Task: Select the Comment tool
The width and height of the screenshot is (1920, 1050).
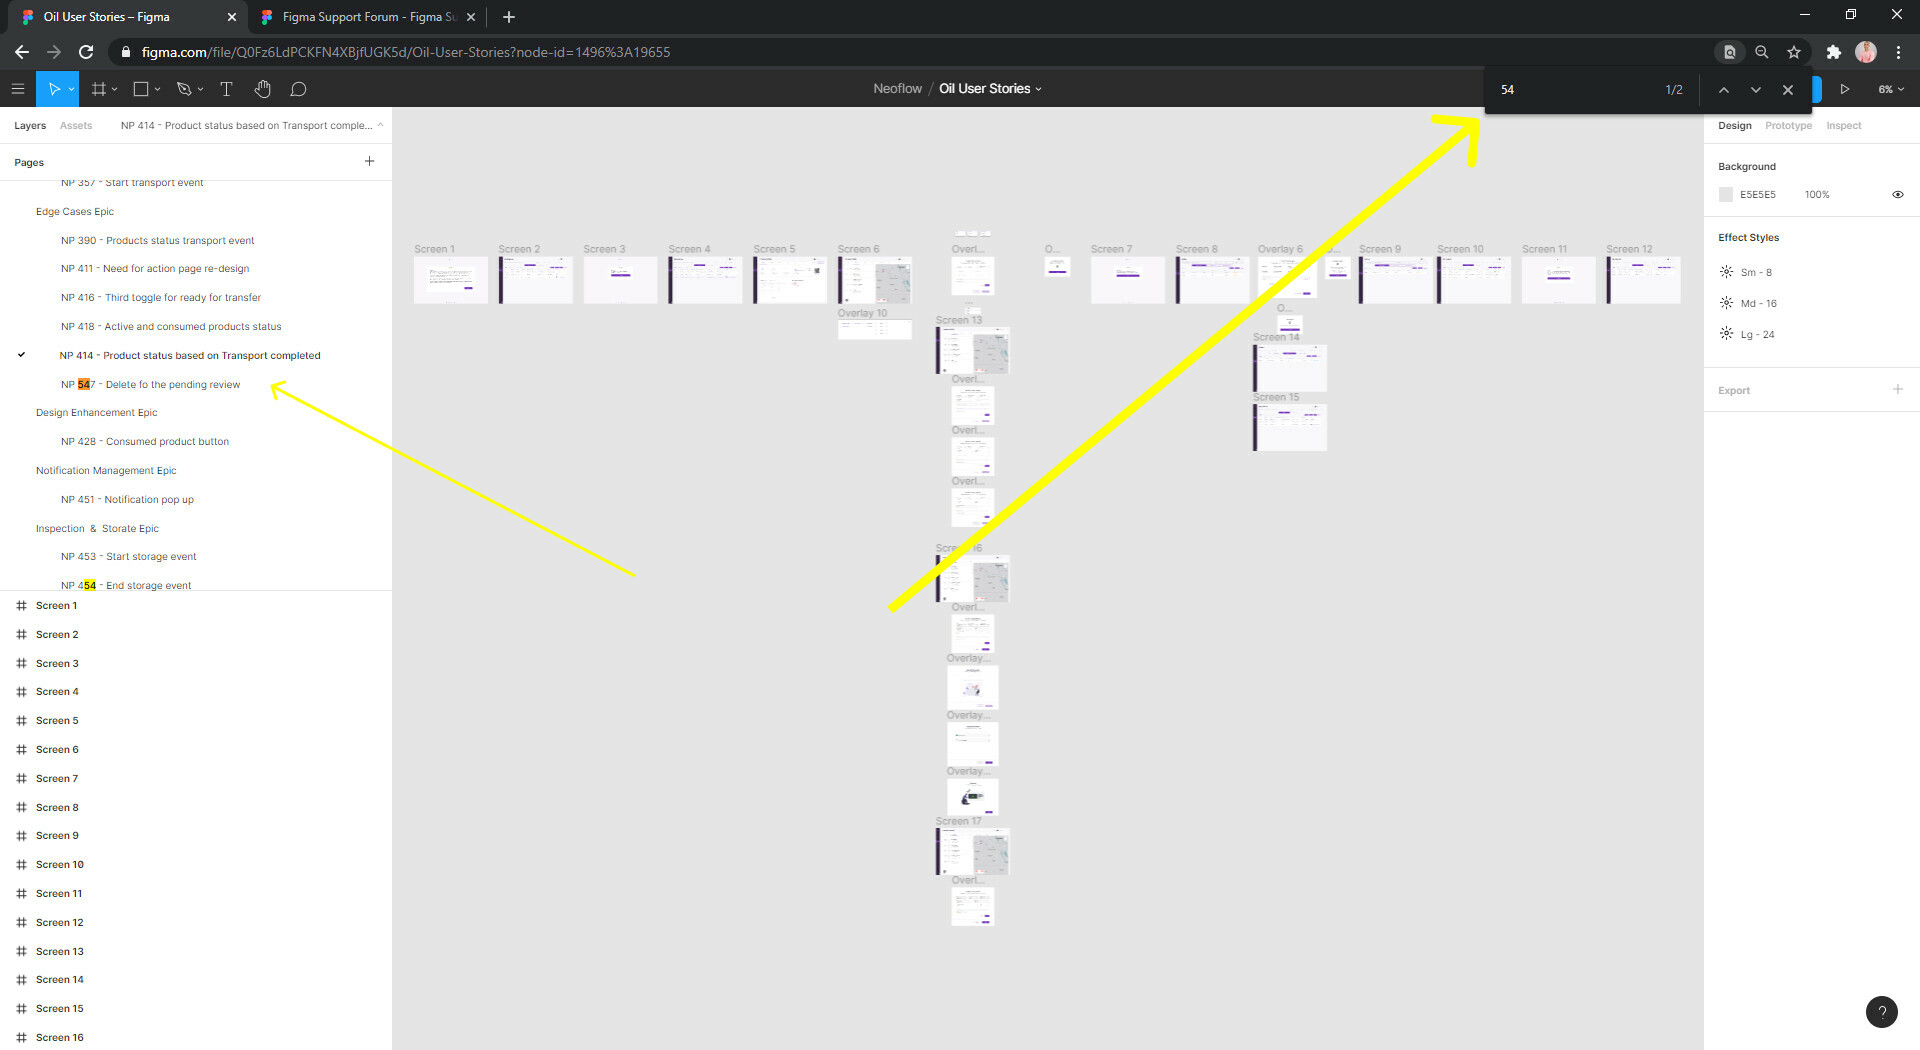Action: click(298, 89)
